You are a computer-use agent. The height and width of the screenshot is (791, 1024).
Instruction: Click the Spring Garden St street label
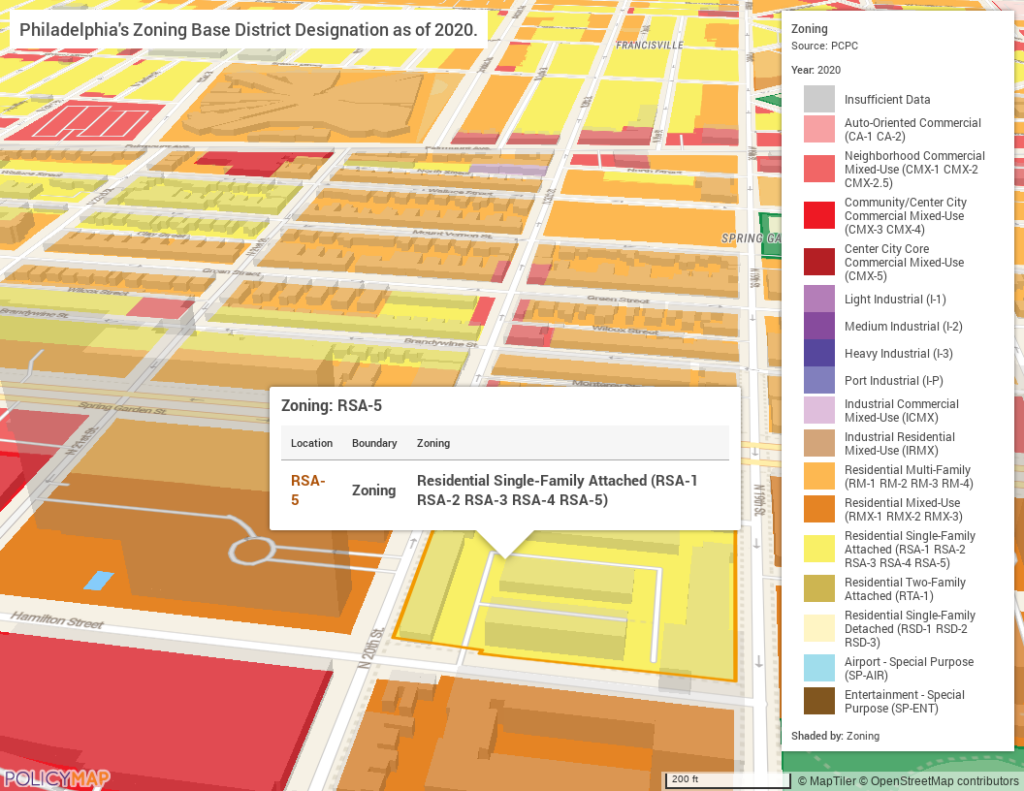[x=122, y=408]
